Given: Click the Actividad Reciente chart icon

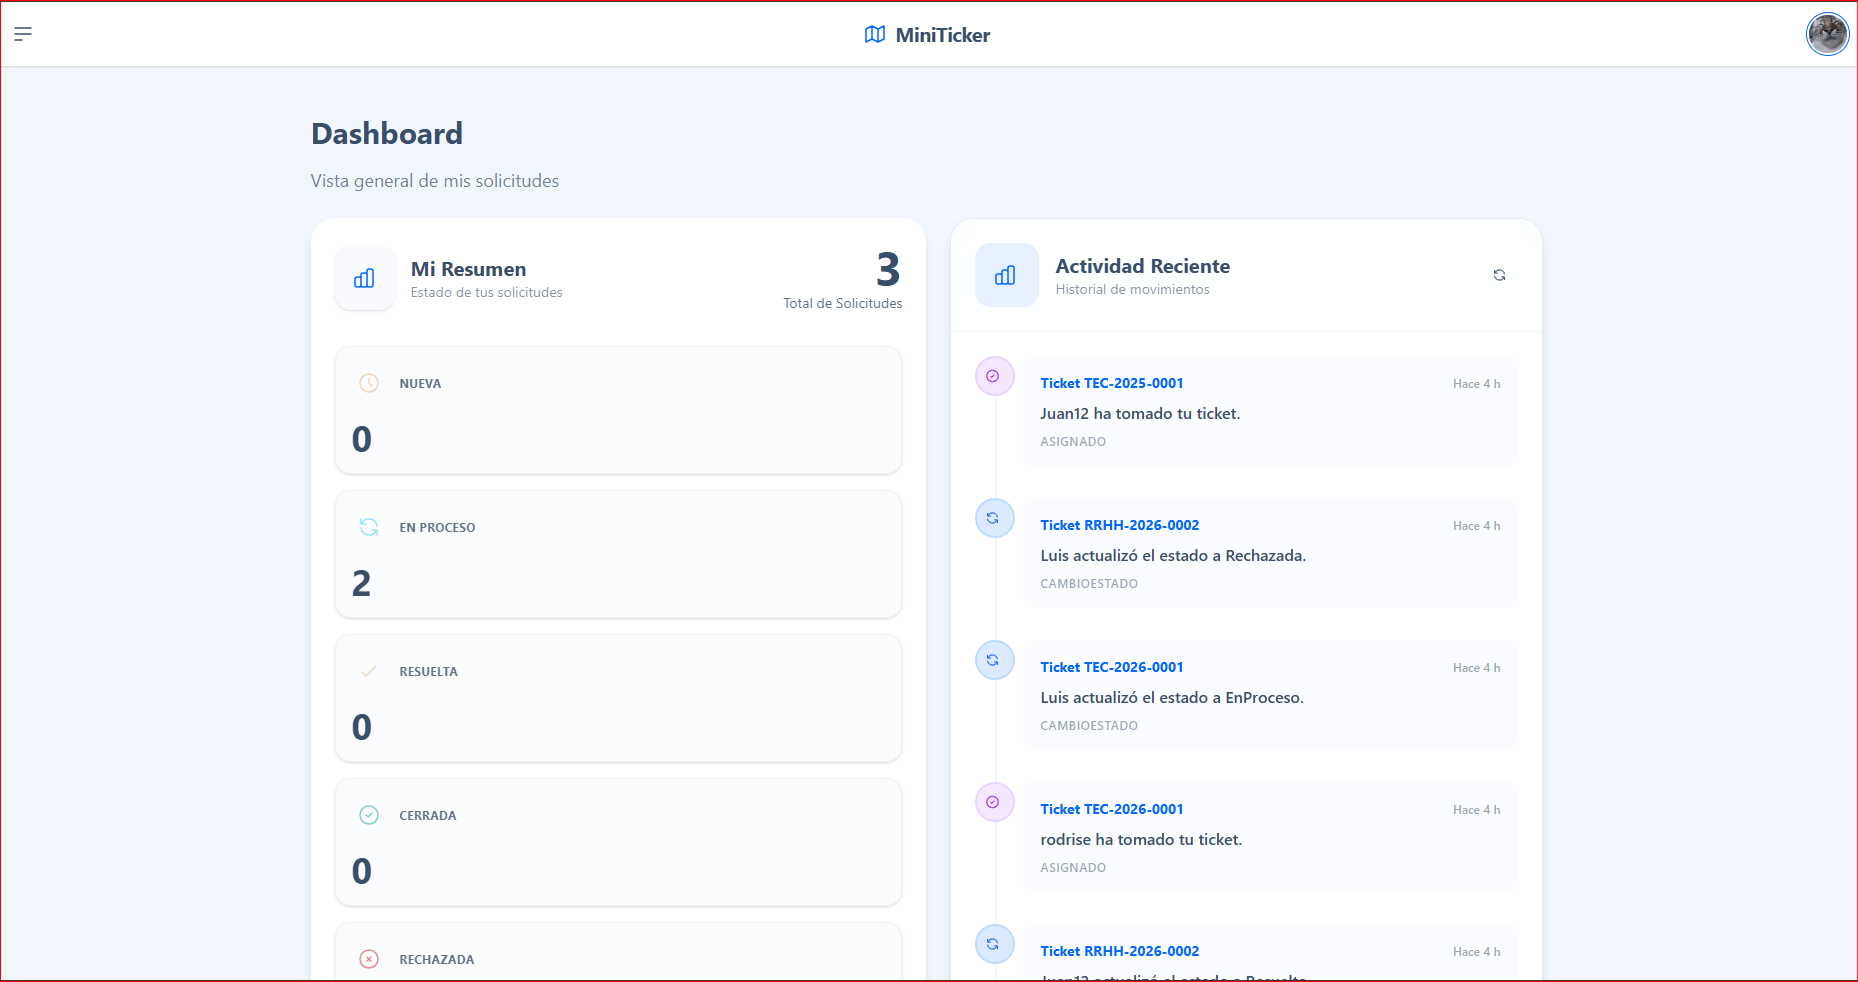Looking at the screenshot, I should 1006,275.
